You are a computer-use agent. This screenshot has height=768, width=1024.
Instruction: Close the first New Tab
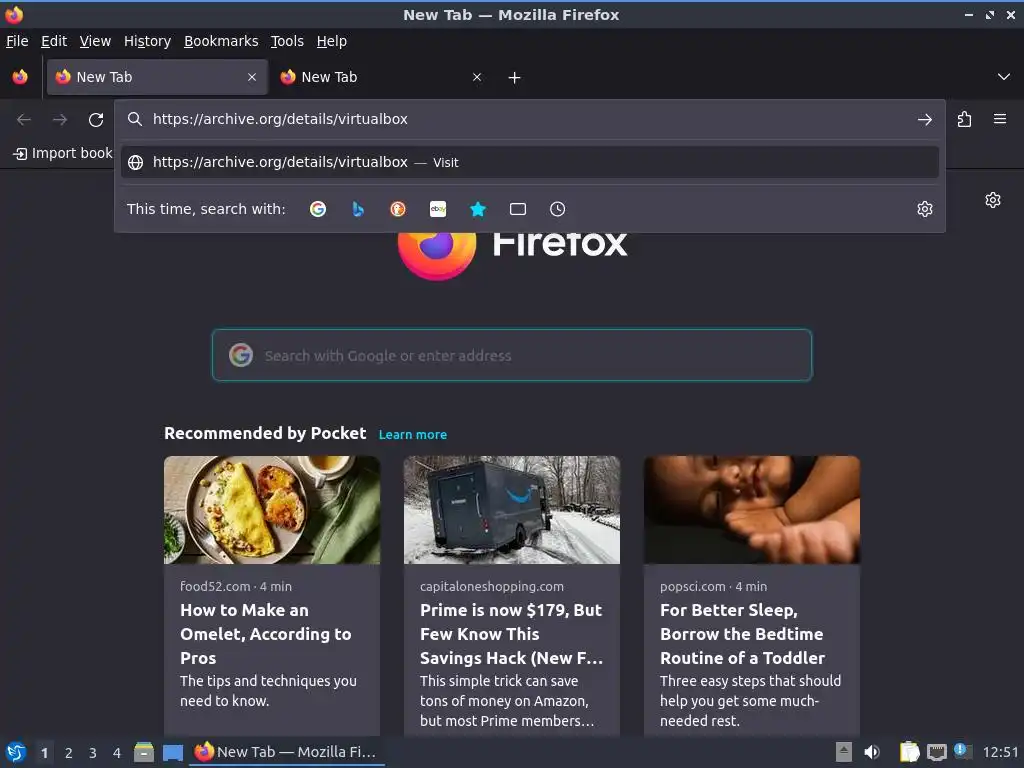point(252,77)
